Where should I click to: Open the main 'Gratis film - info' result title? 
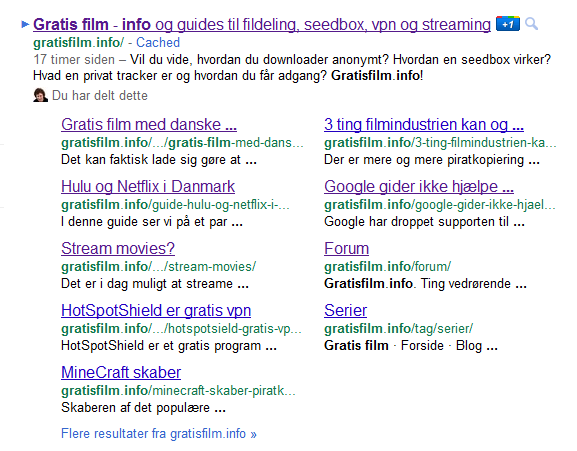point(262,25)
